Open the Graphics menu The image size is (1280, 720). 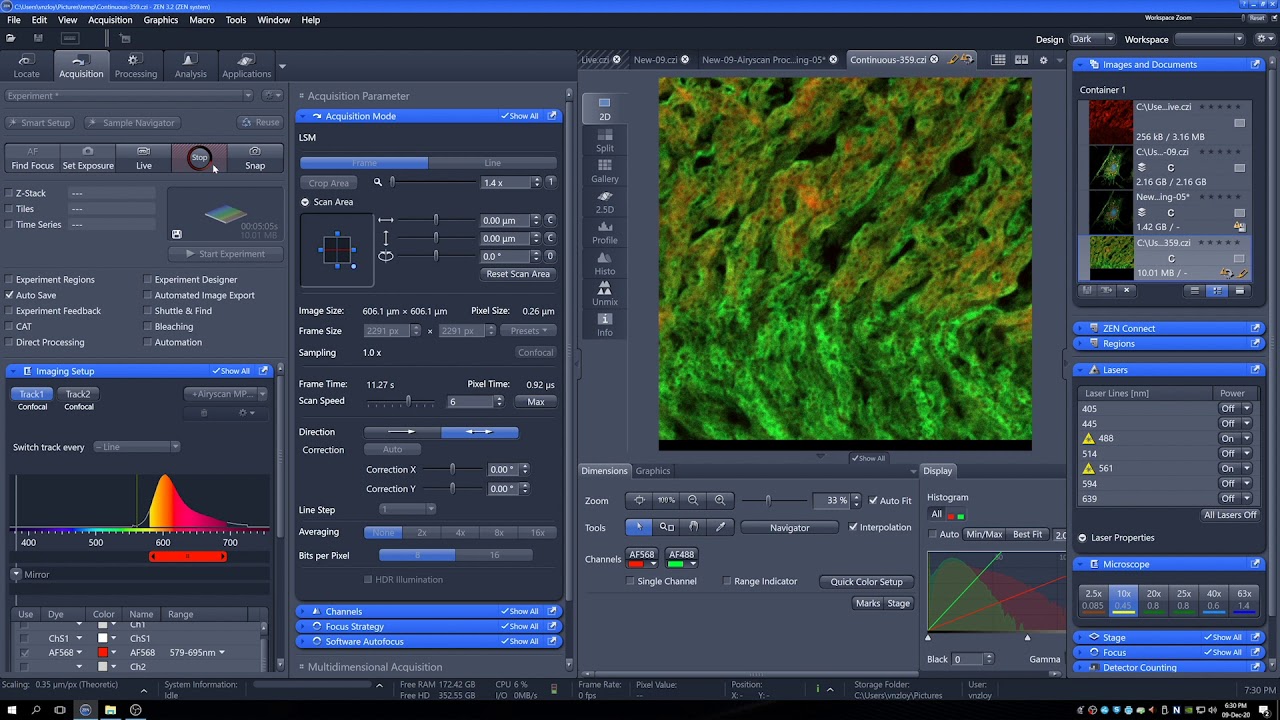pyautogui.click(x=160, y=20)
